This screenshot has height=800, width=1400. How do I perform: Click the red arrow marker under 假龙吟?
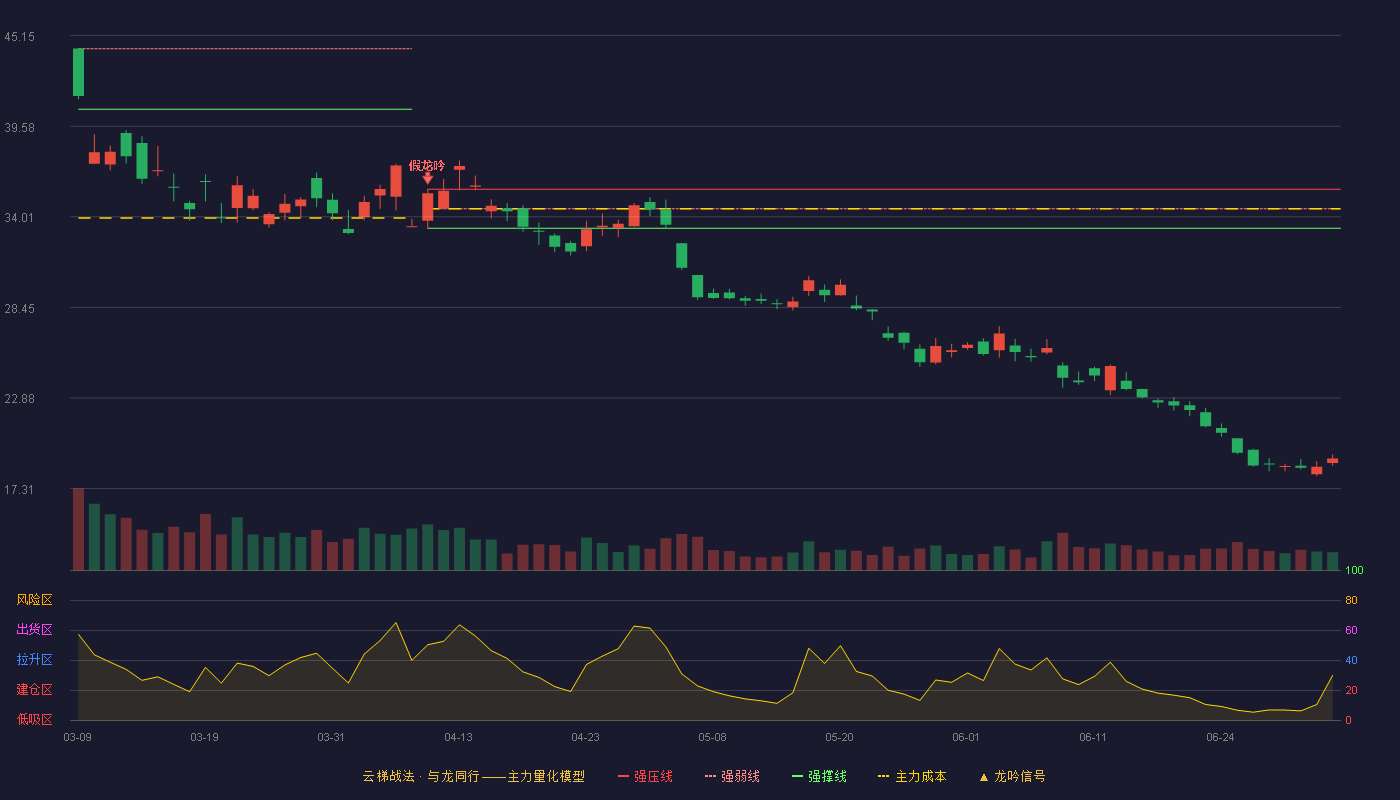tap(428, 179)
